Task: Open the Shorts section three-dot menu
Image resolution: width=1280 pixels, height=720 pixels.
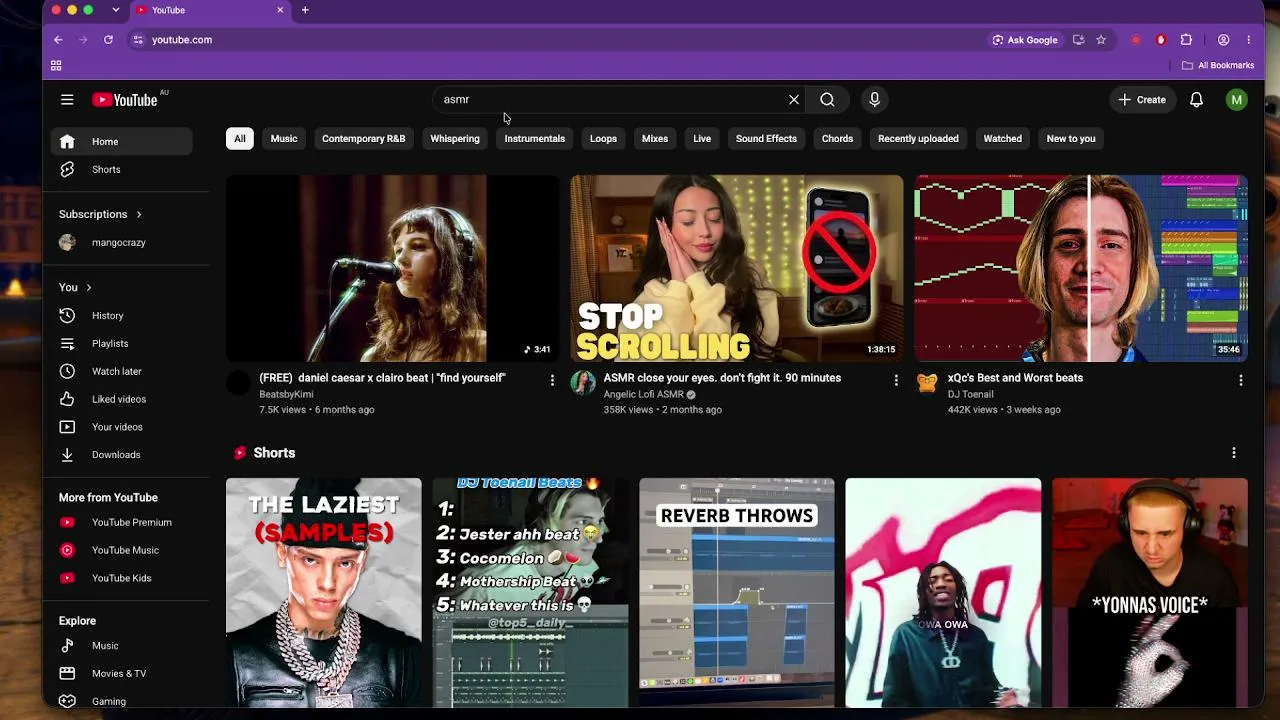Action: pyautogui.click(x=1234, y=453)
